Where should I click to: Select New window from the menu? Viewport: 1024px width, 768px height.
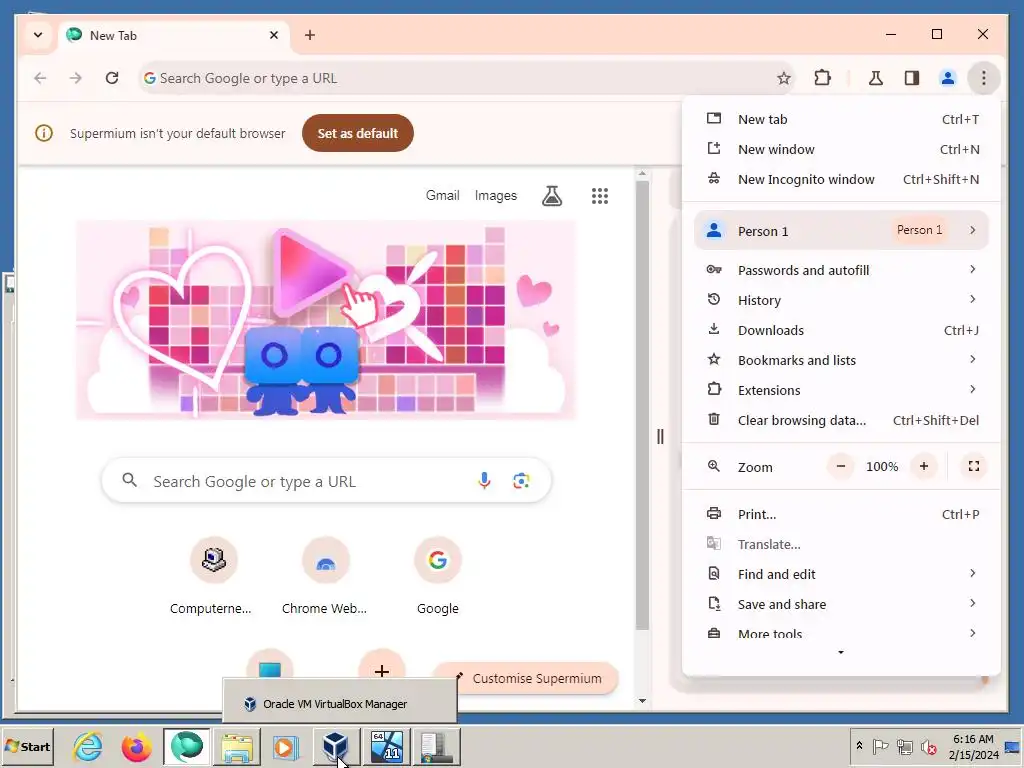click(841, 150)
